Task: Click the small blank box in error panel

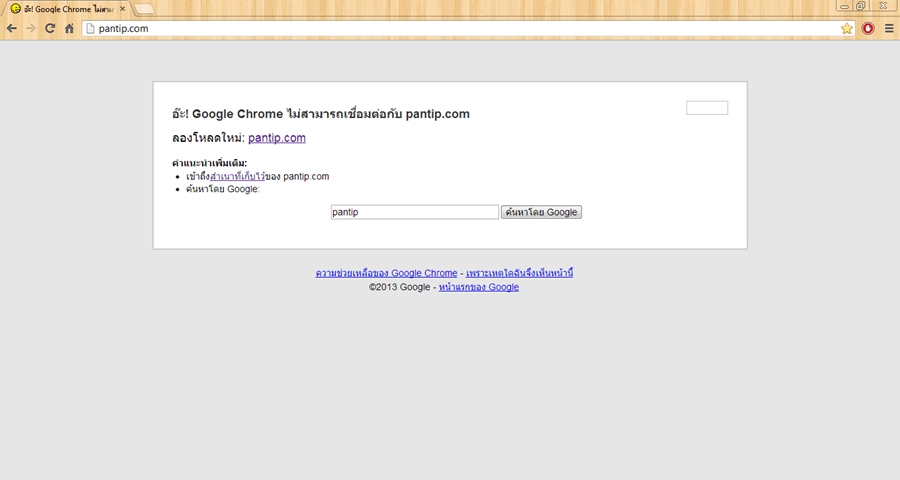Action: pyautogui.click(x=707, y=108)
